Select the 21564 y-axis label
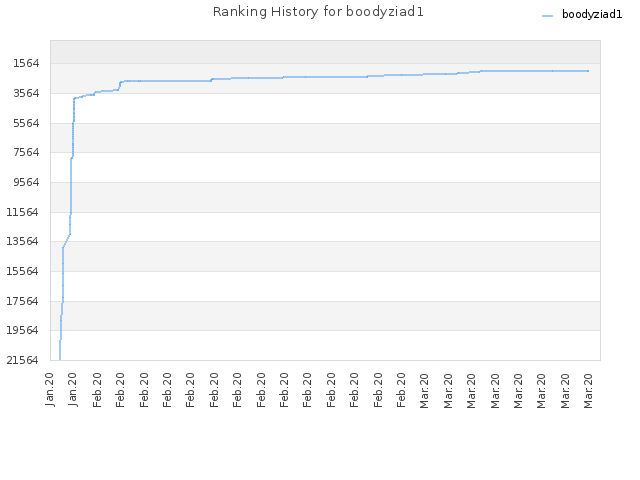 click(22, 360)
